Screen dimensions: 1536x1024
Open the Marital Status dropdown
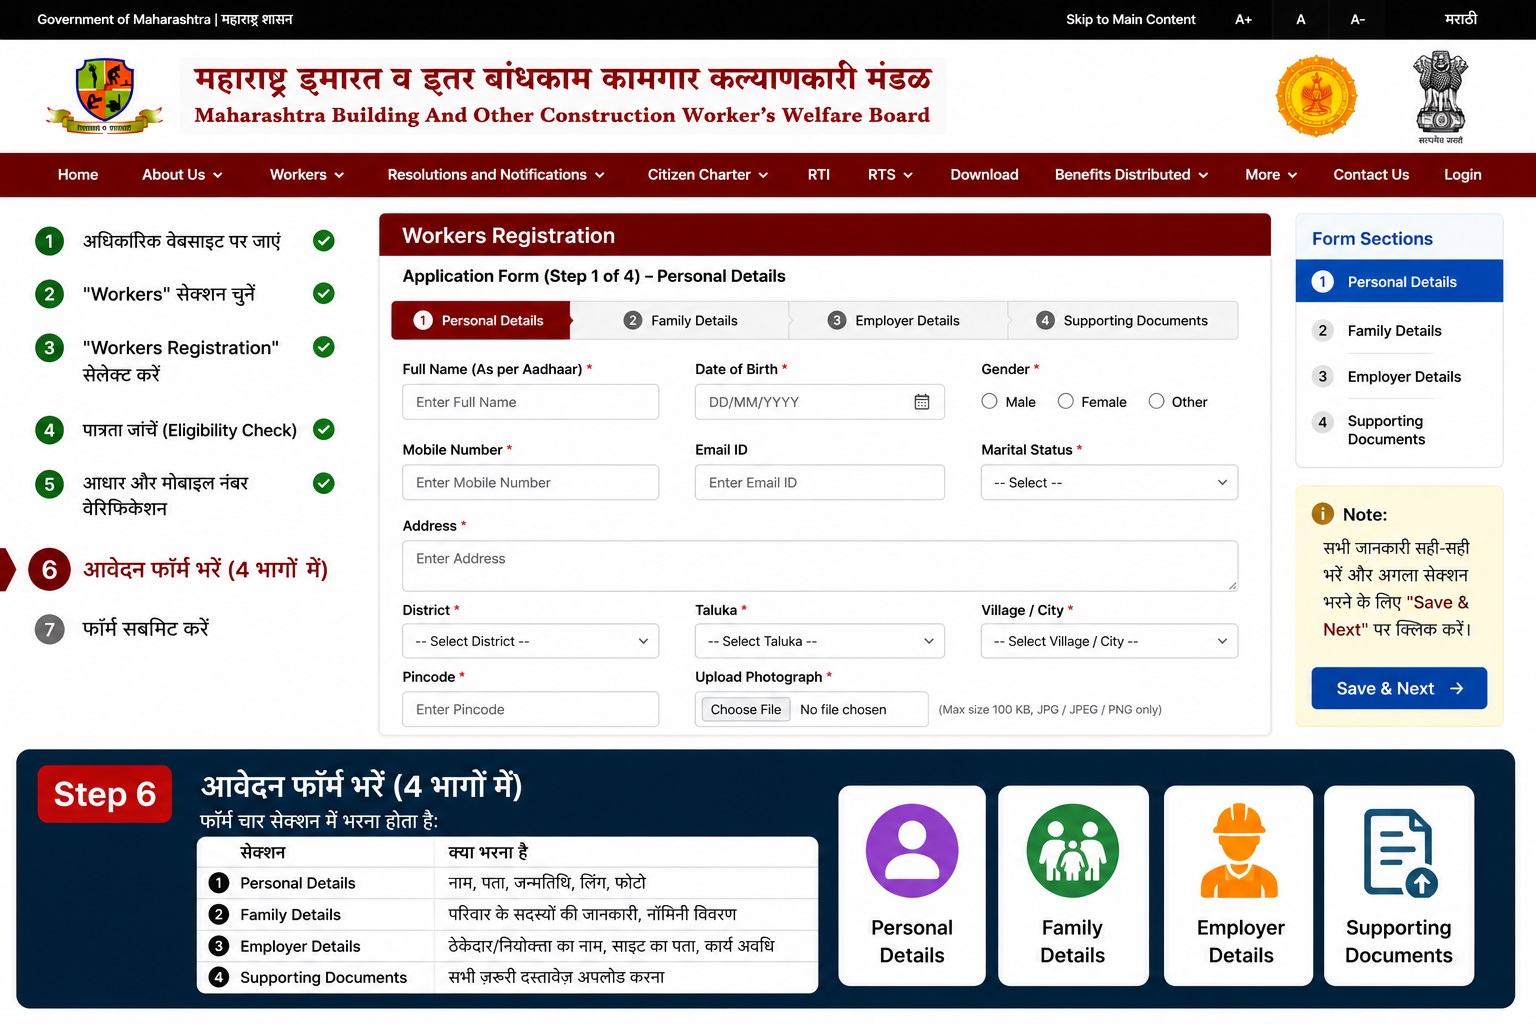1109,482
